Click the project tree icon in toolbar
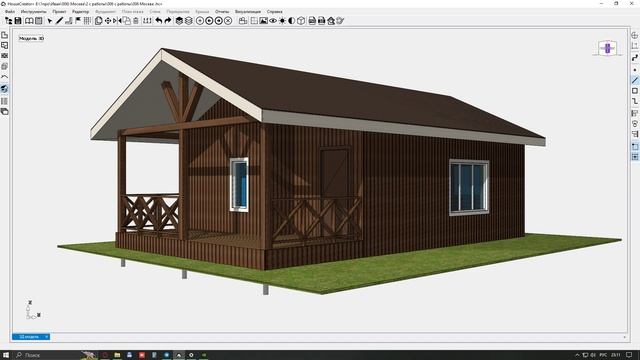640x360 pixels. coord(9,20)
